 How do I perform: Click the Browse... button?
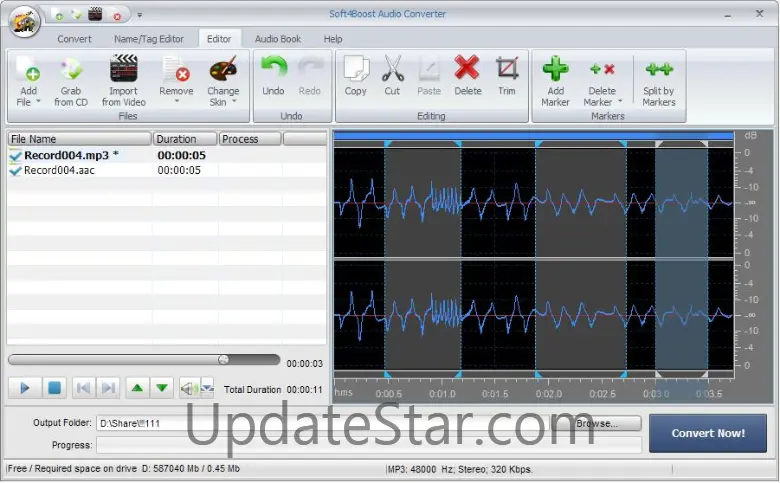(596, 423)
